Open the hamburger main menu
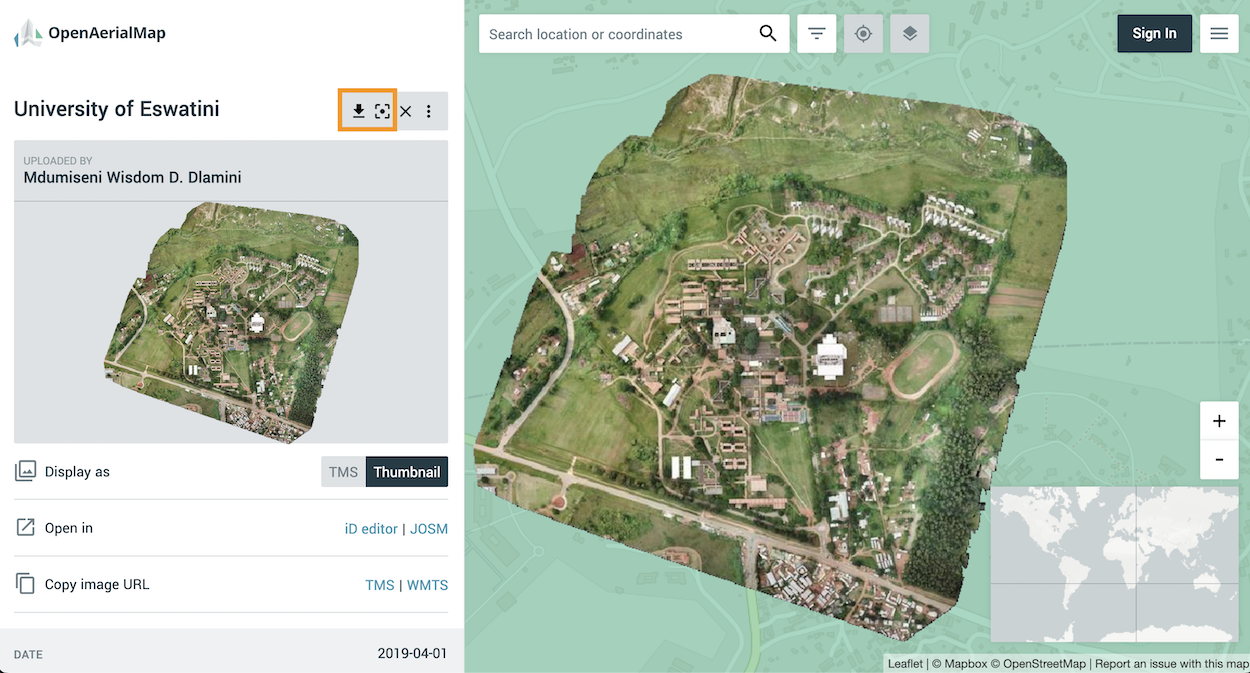Image resolution: width=1250 pixels, height=673 pixels. tap(1218, 34)
